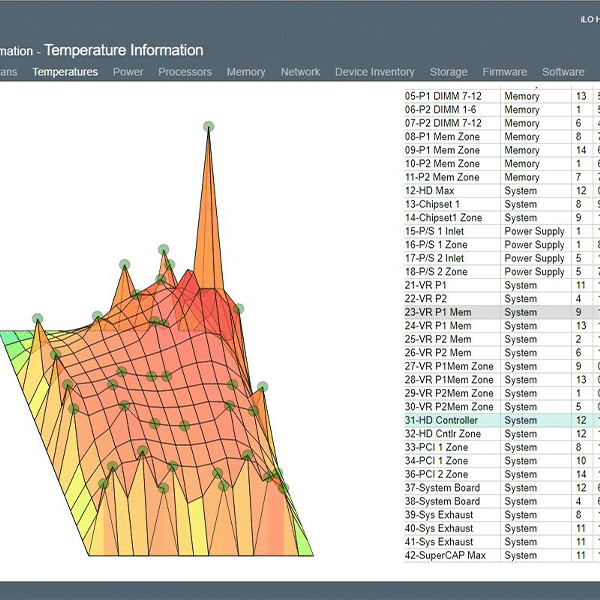Open the Firmware tab
The image size is (600, 600).
tap(505, 72)
